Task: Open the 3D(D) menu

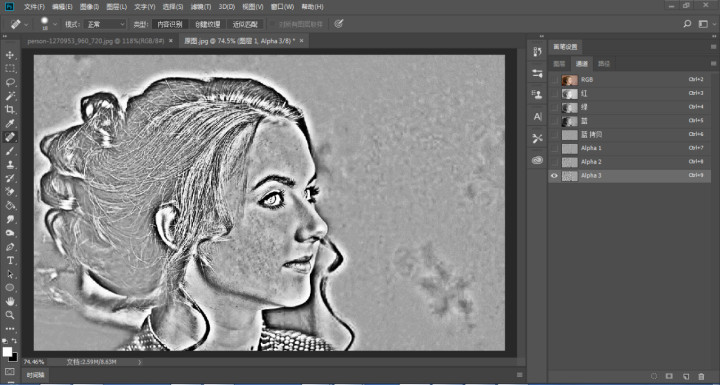Action: [226, 7]
